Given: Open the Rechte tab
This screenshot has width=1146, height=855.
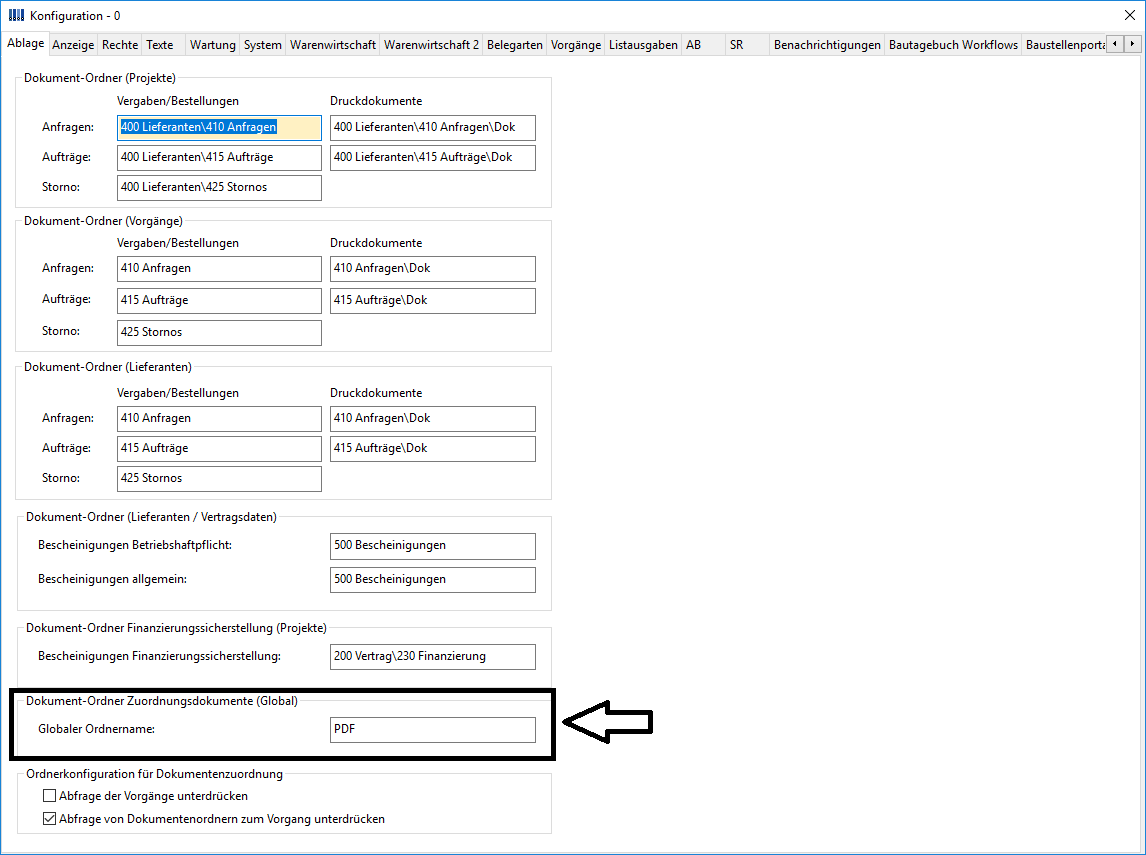Looking at the screenshot, I should pos(120,45).
